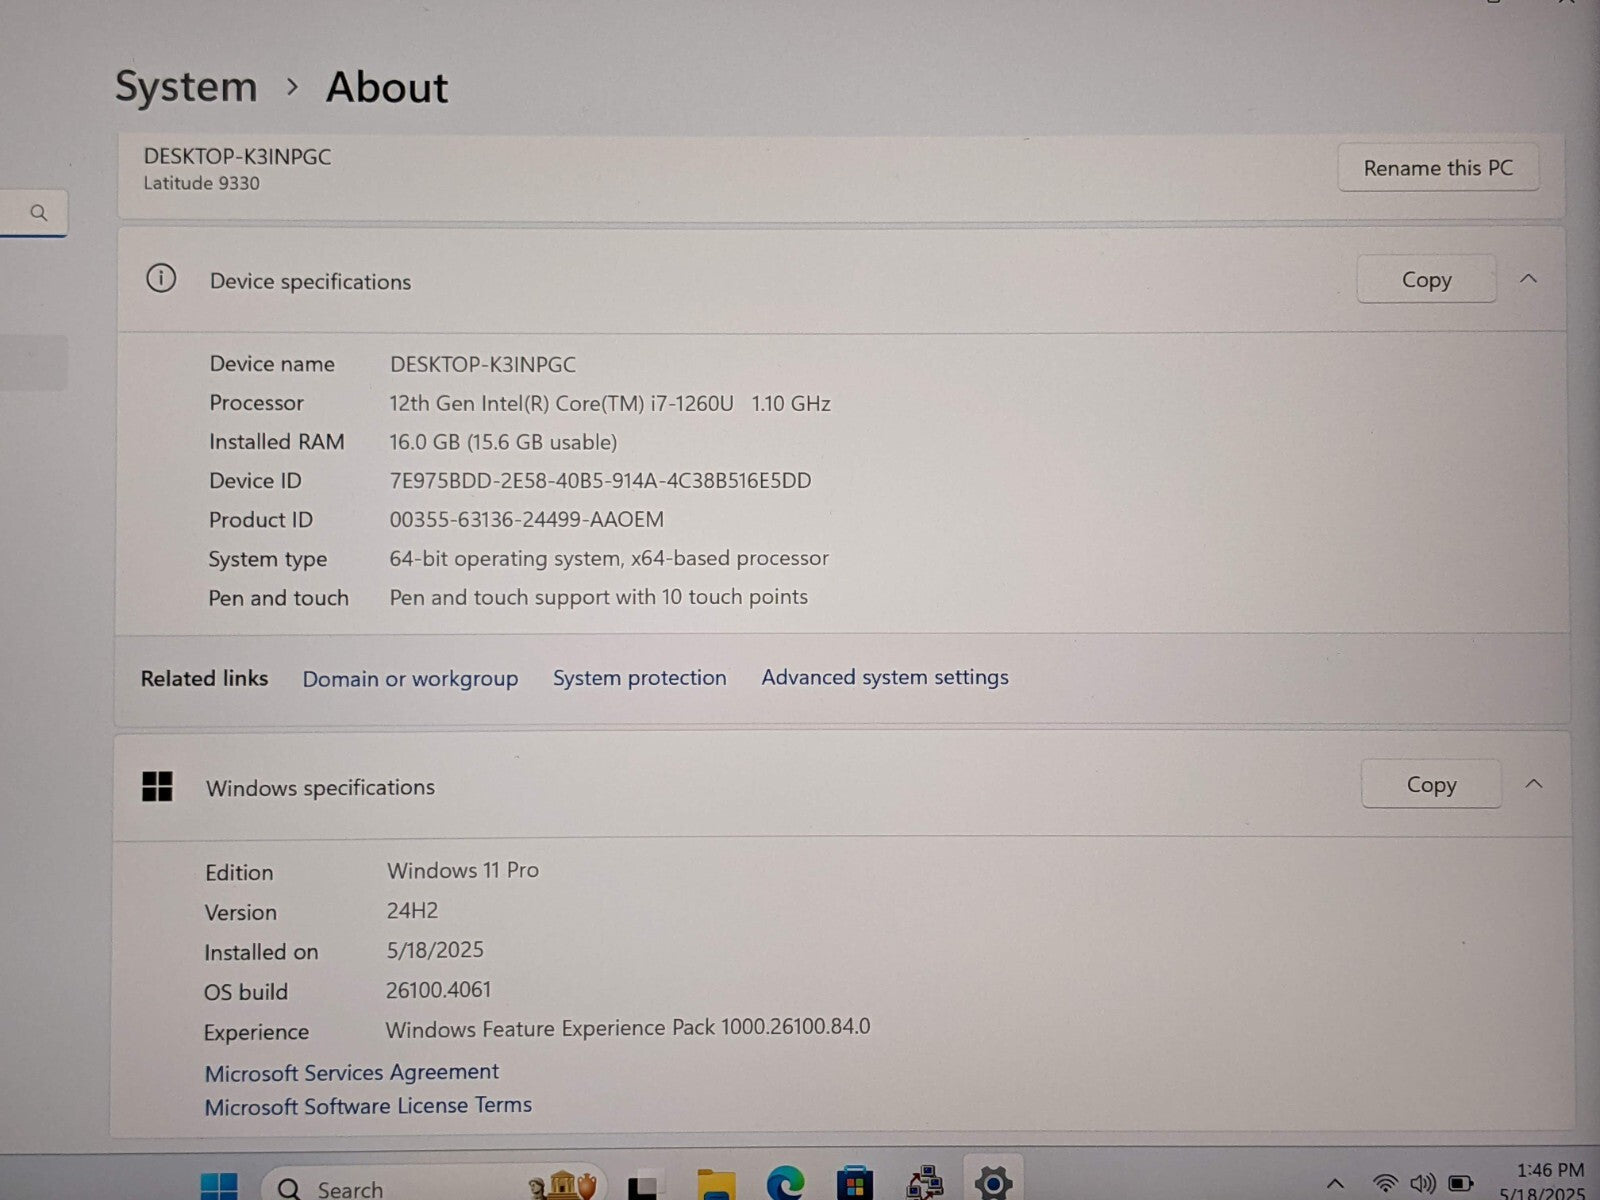Open Task View from the taskbar
Viewport: 1600px width, 1200px height.
tap(645, 1187)
